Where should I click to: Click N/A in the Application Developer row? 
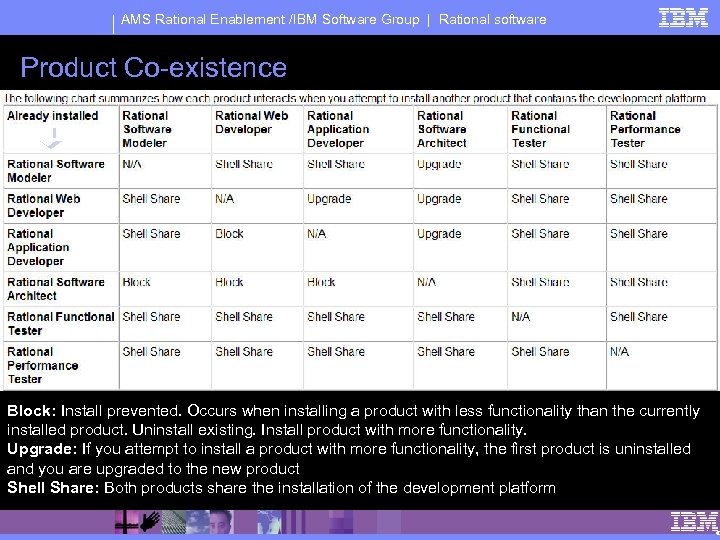coord(316,234)
